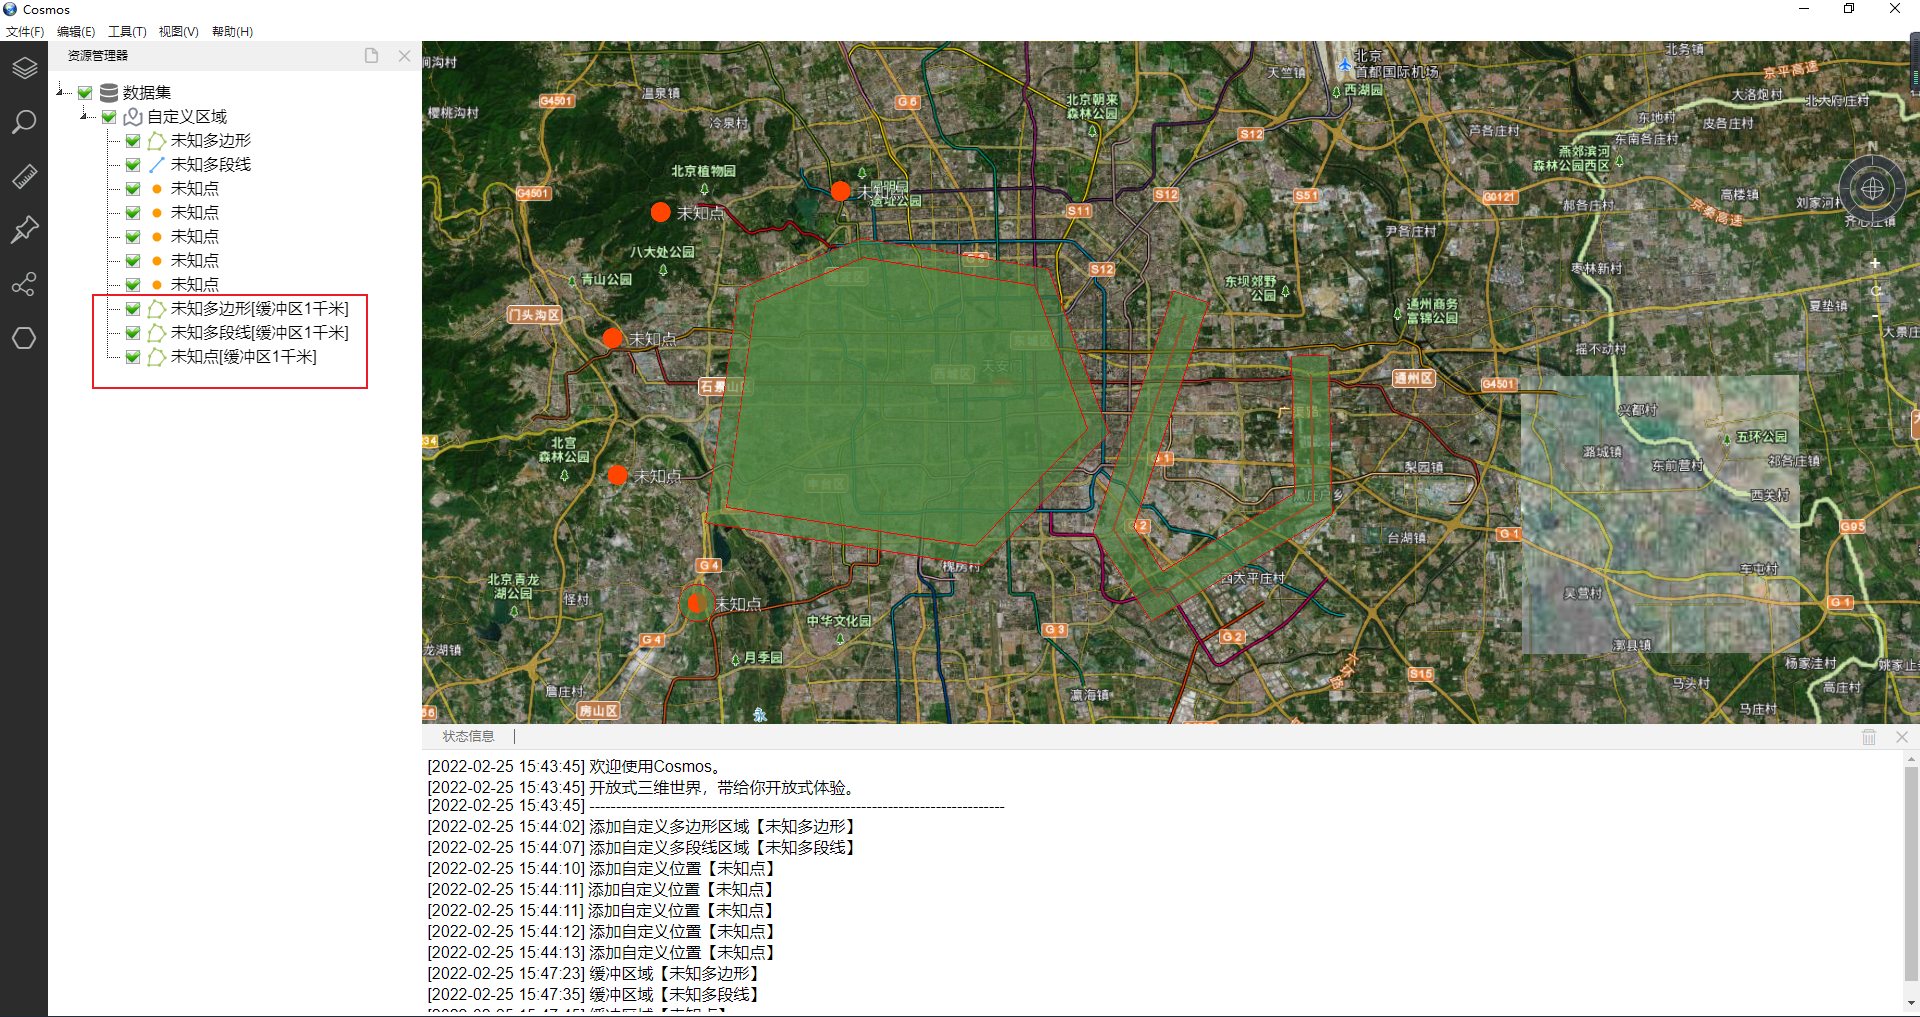Screen dimensions: 1920x1017
Task: Click the new document icon in 资源管理器
Action: [x=371, y=56]
